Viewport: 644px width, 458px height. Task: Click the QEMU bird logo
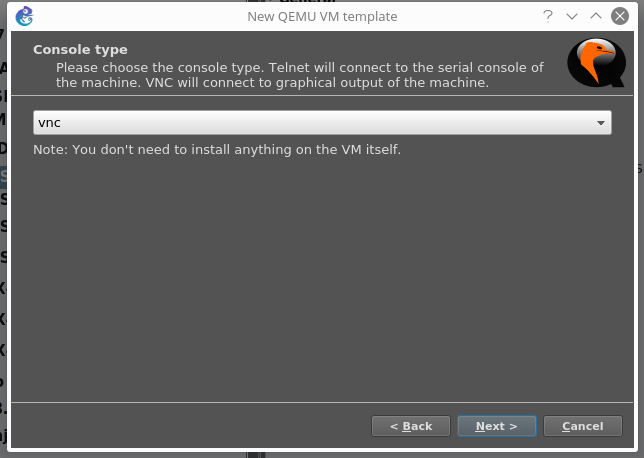[x=589, y=64]
